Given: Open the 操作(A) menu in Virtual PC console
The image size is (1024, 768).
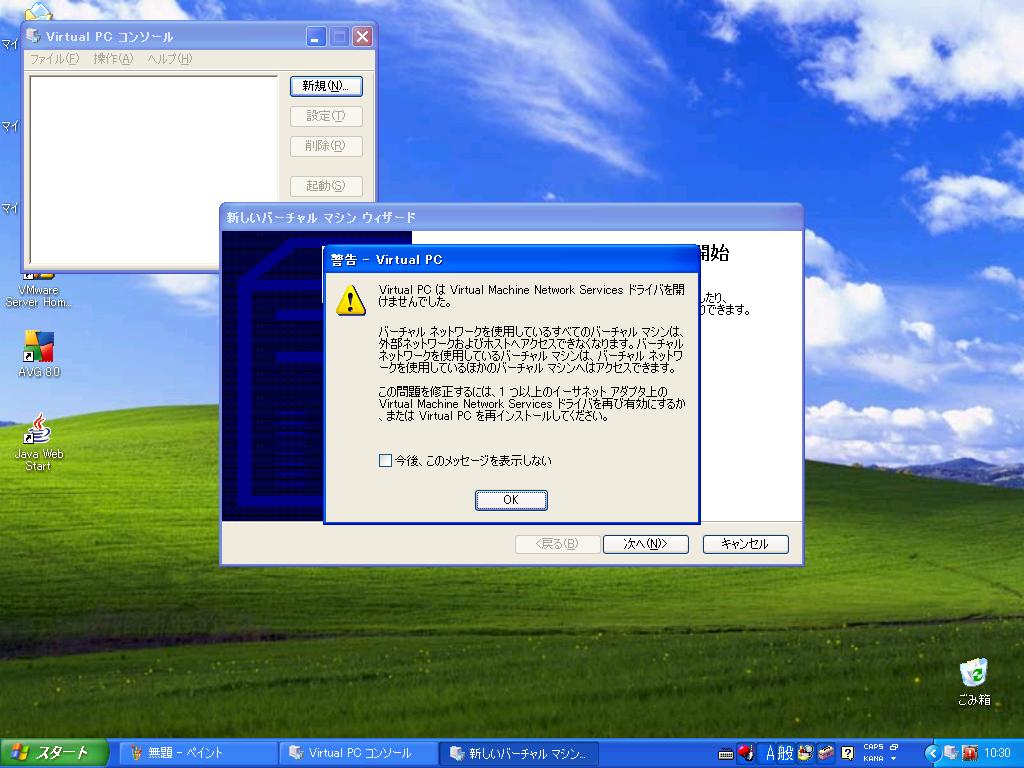Looking at the screenshot, I should click(x=113, y=59).
